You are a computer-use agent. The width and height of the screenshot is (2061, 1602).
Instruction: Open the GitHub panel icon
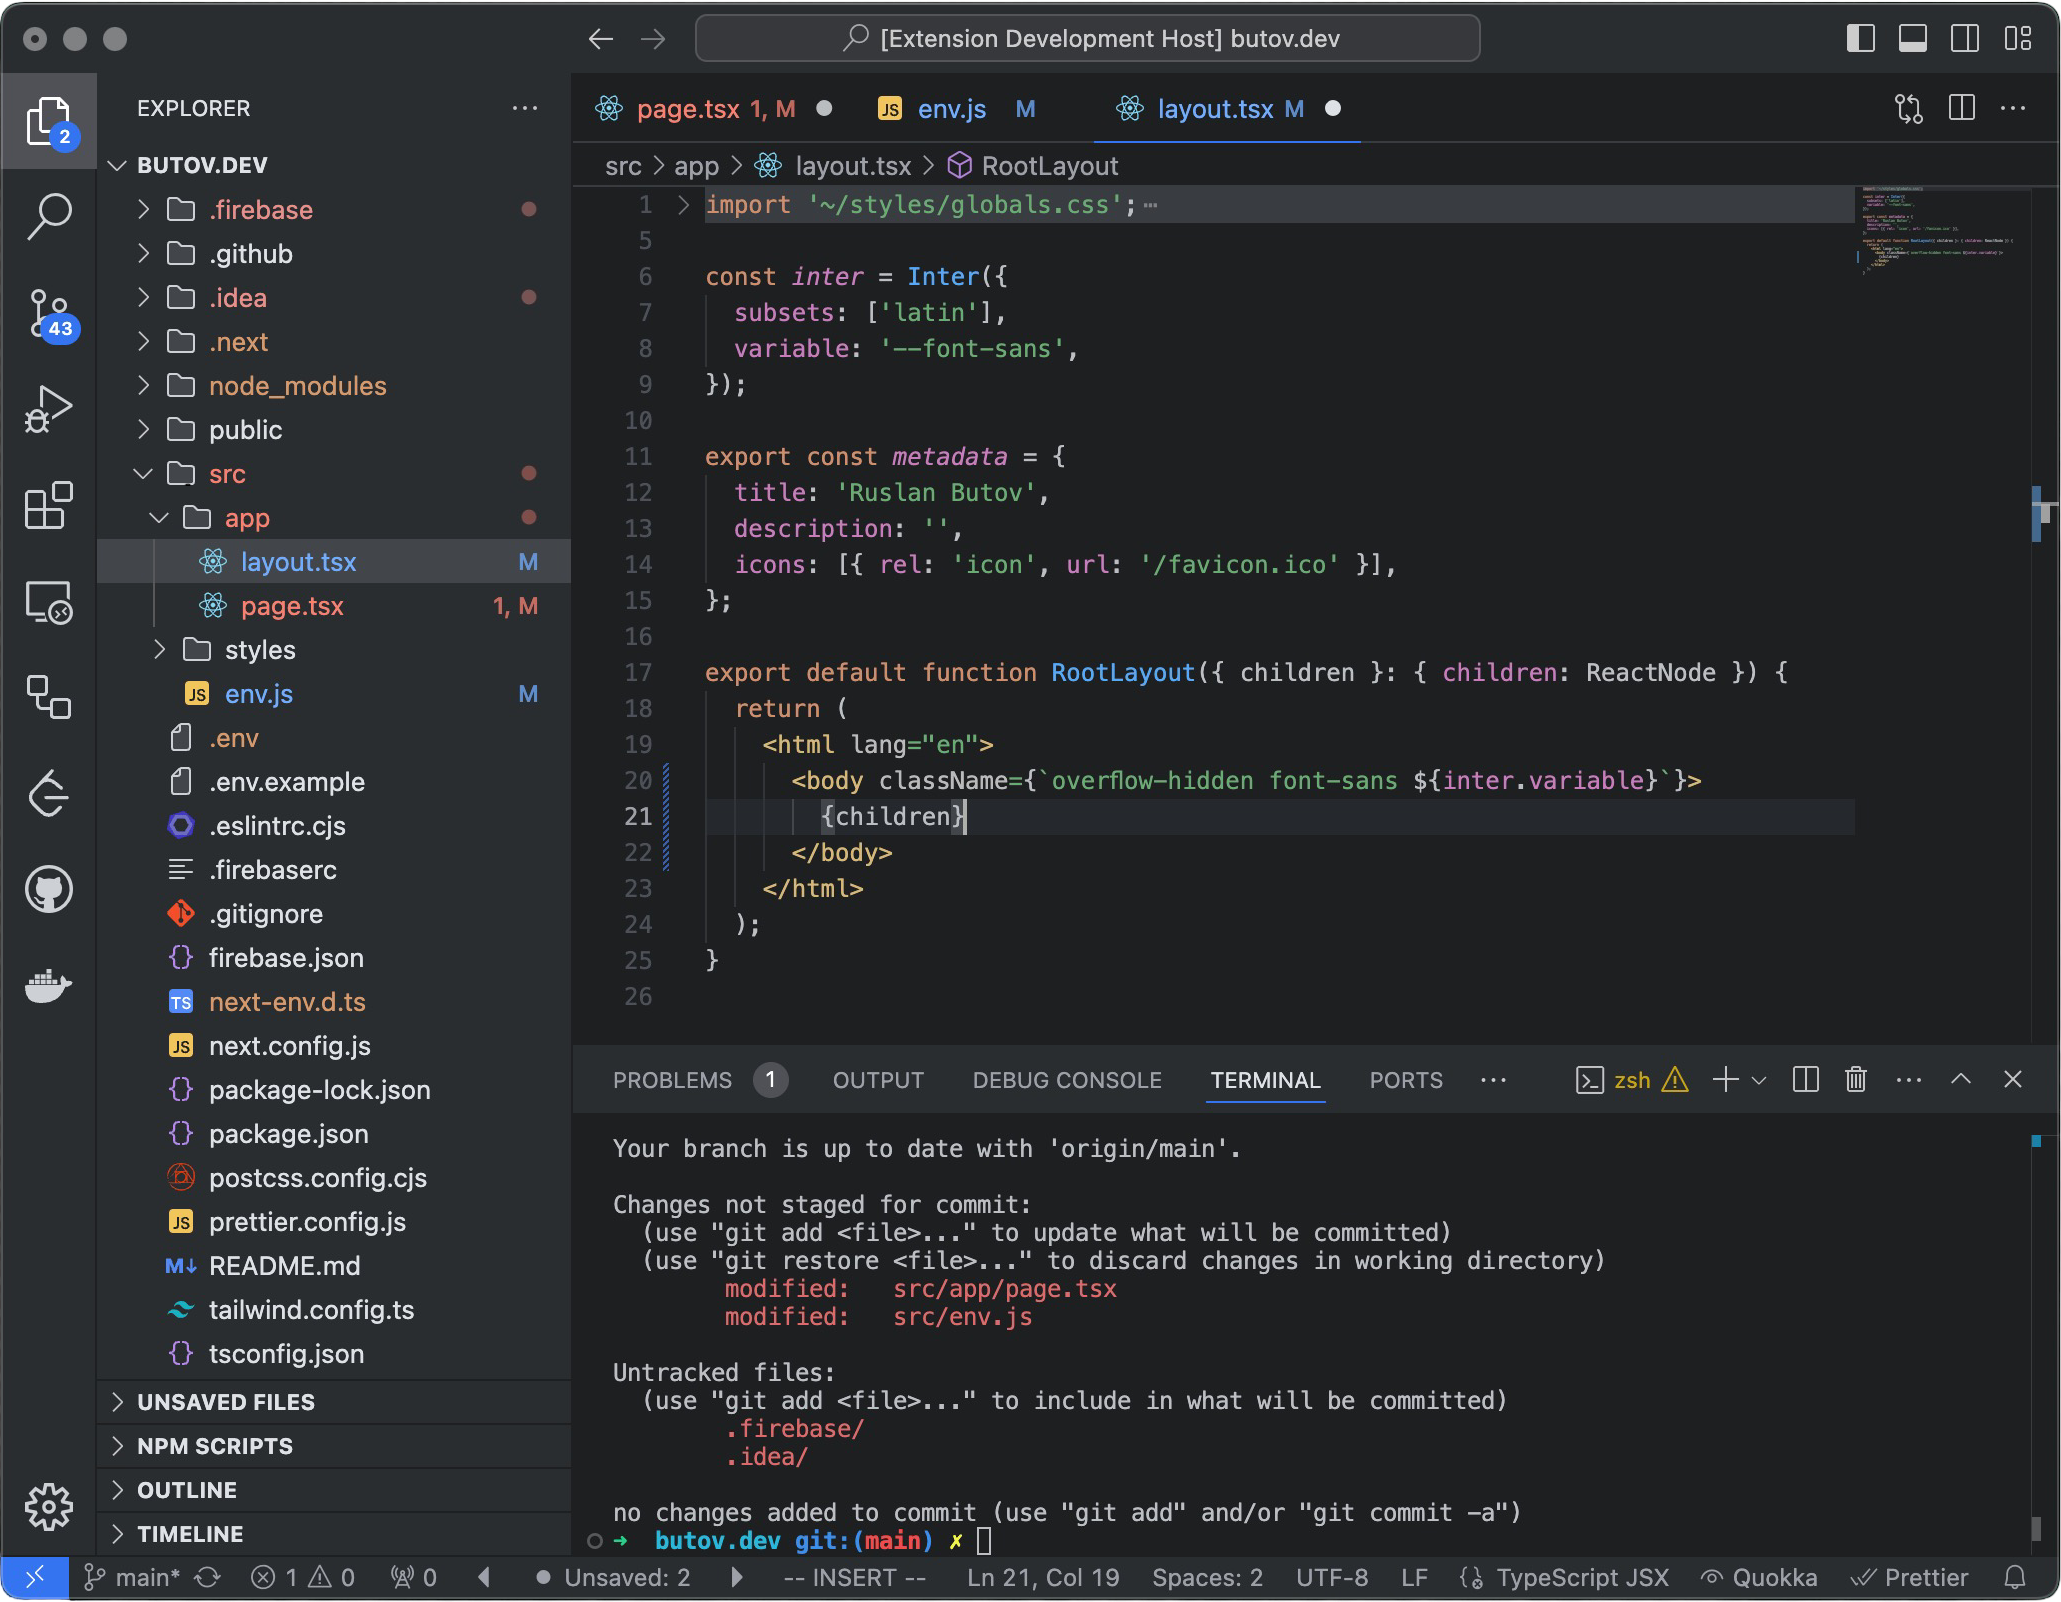pyautogui.click(x=49, y=889)
